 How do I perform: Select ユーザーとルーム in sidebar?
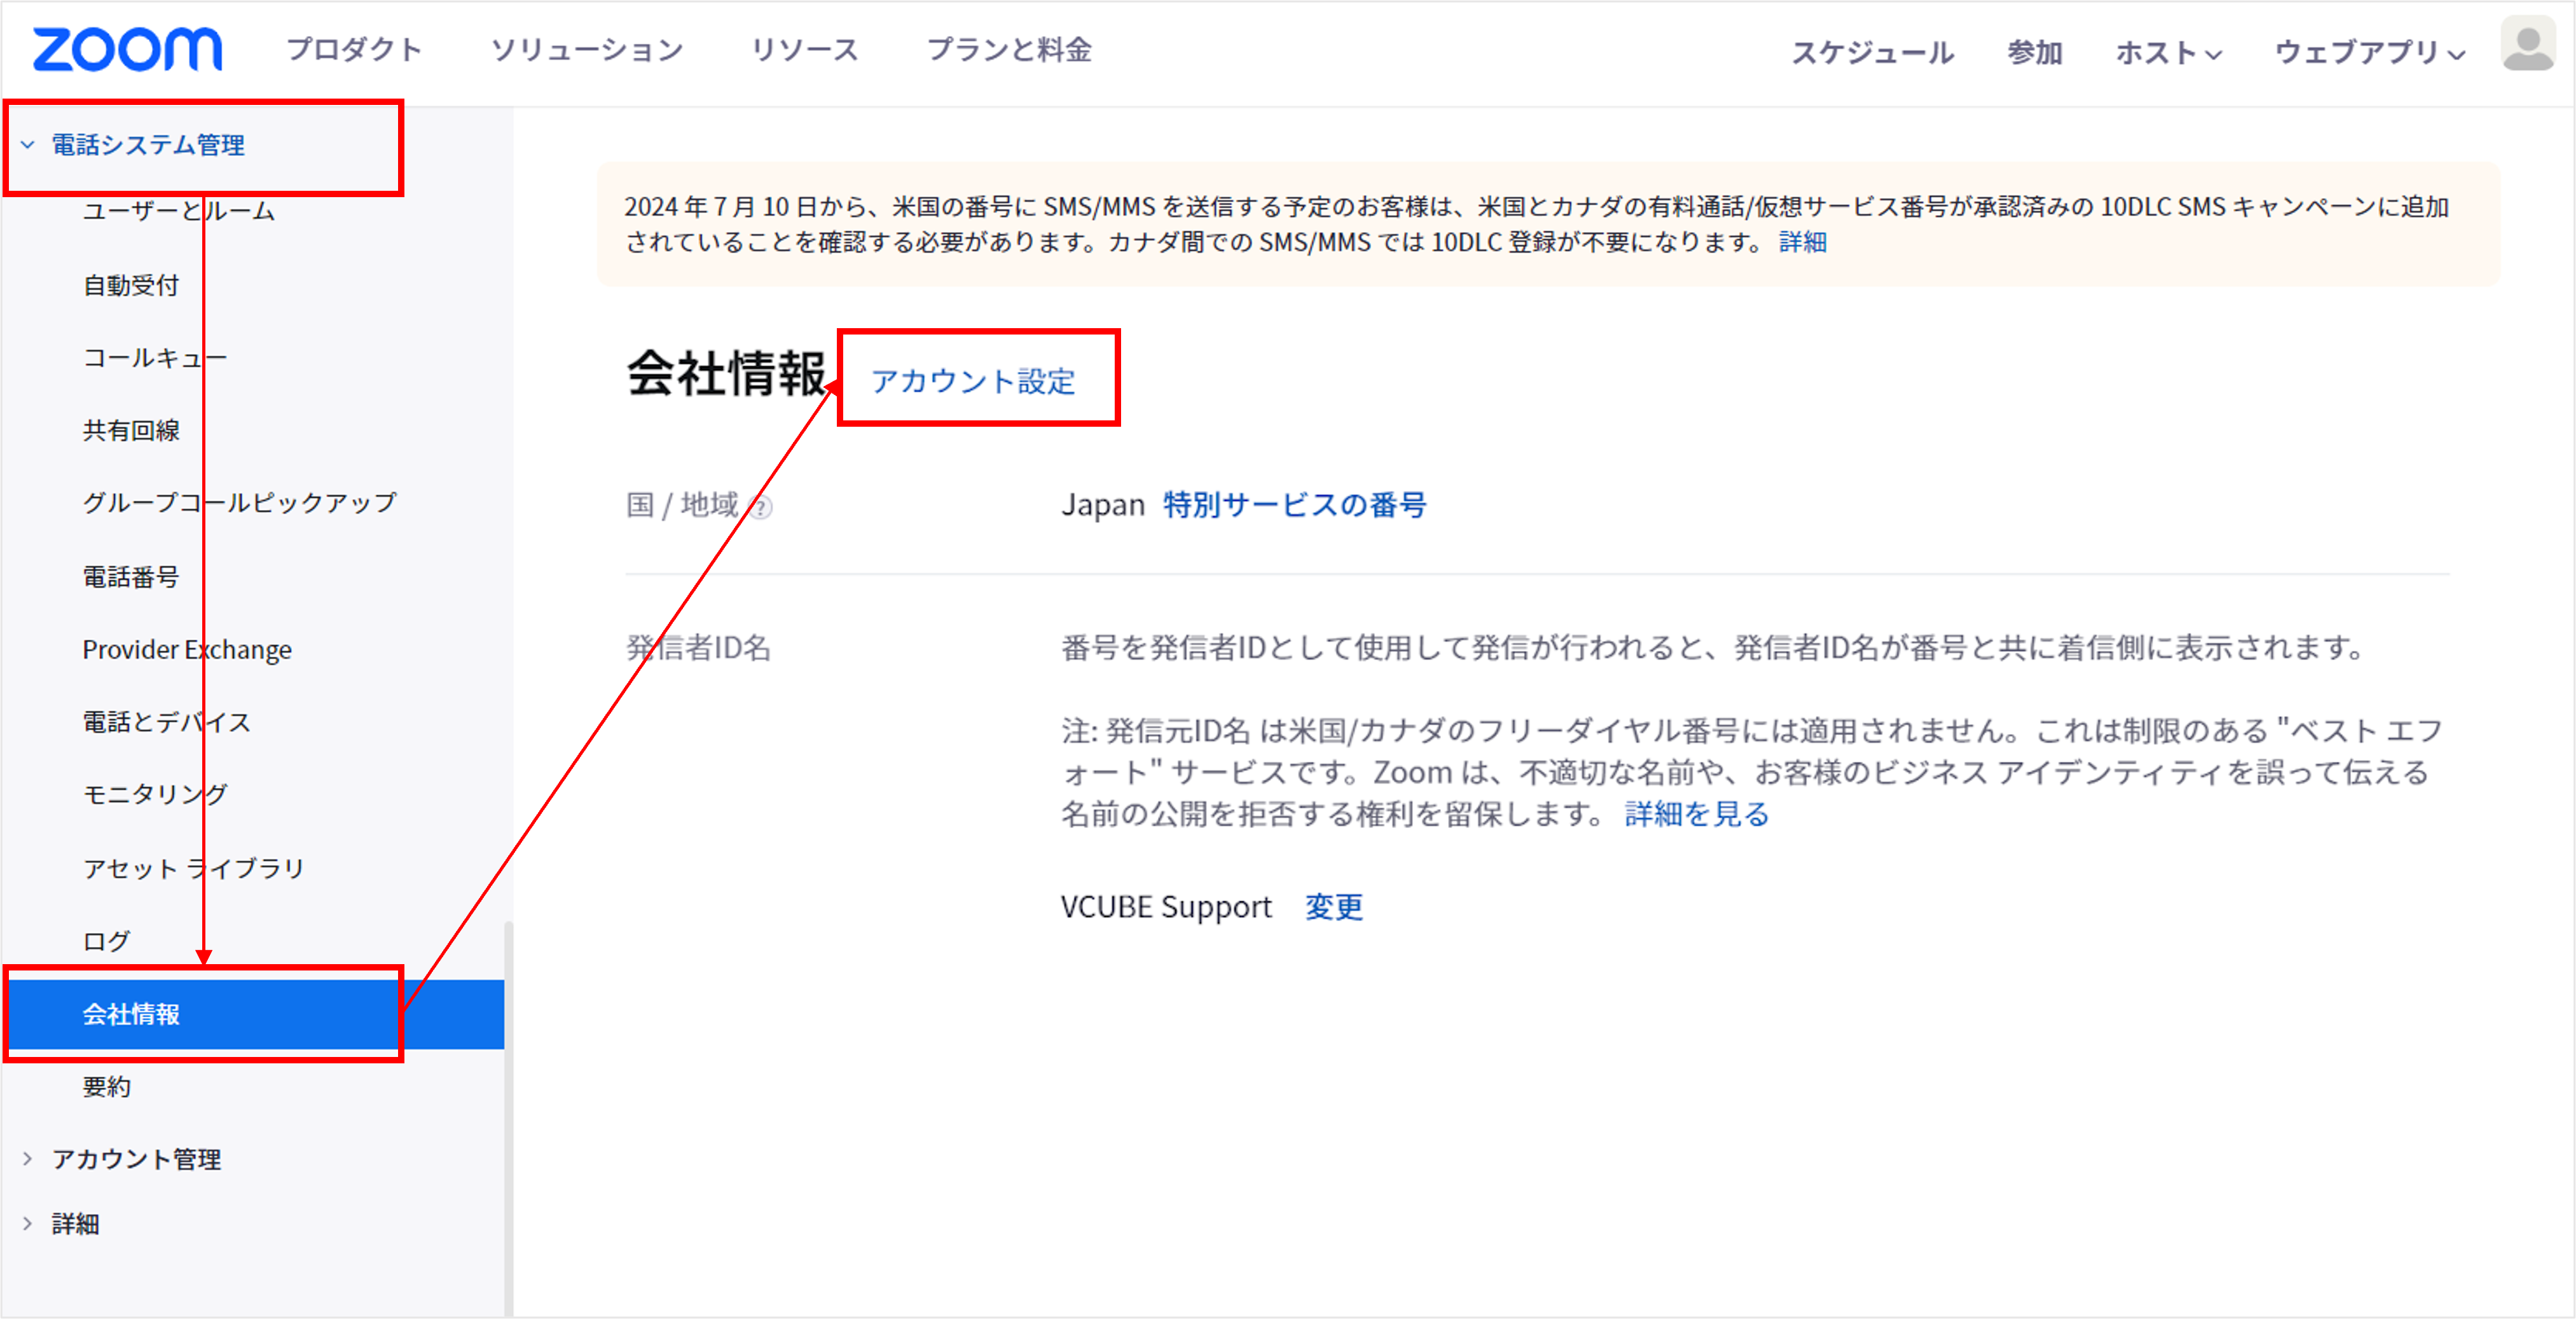pyautogui.click(x=178, y=211)
